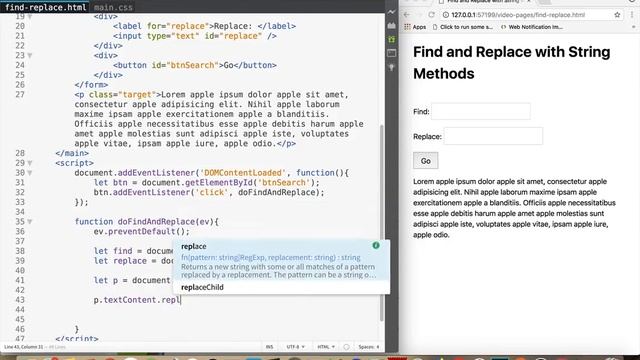Viewport: 640px width, 360px height.
Task: Focus the Find text input field
Action: pos(481,111)
